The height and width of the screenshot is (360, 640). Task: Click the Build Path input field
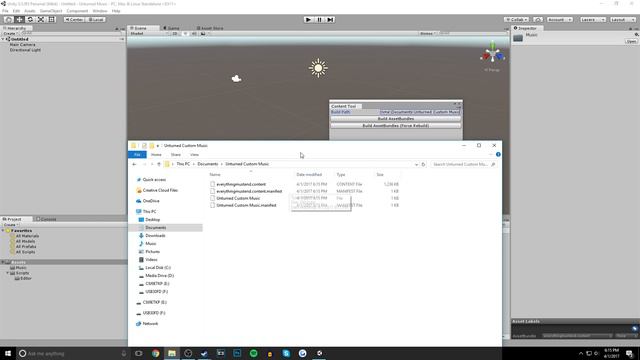pos(420,112)
